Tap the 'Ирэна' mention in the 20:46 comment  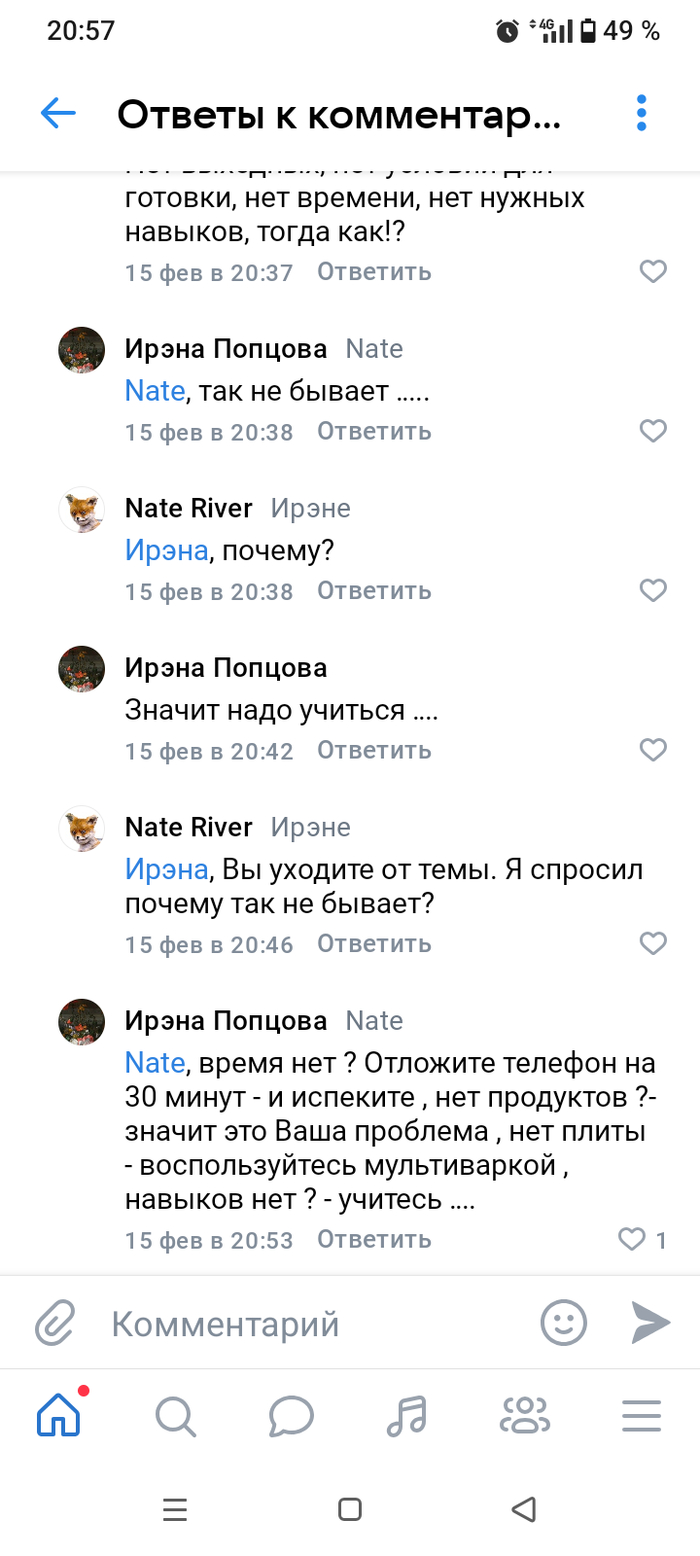point(166,870)
